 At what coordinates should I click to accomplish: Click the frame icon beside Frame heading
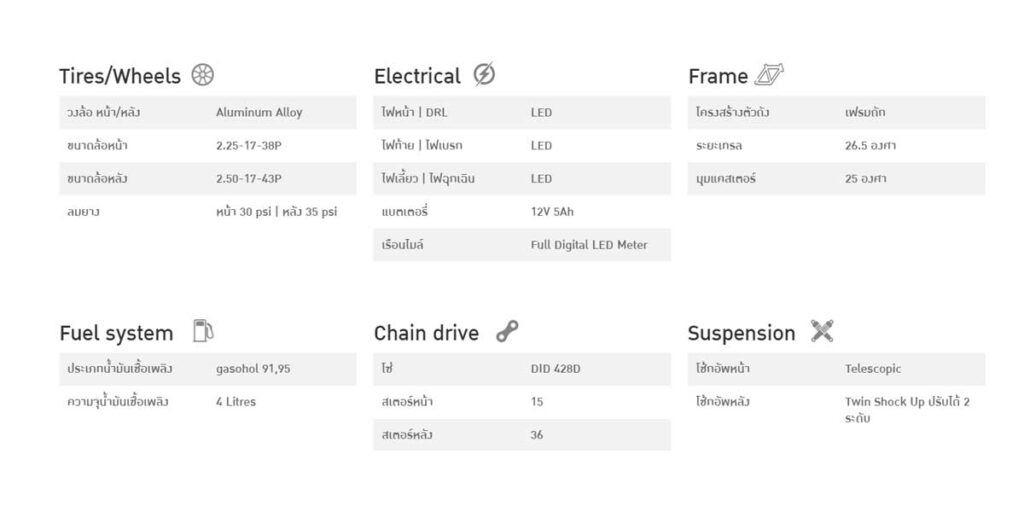(x=769, y=74)
